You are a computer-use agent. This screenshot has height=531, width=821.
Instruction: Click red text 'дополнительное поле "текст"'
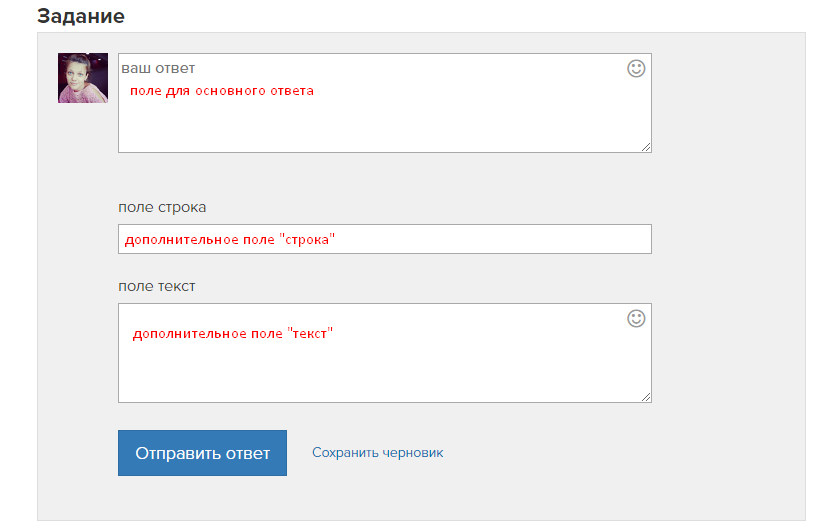point(232,334)
